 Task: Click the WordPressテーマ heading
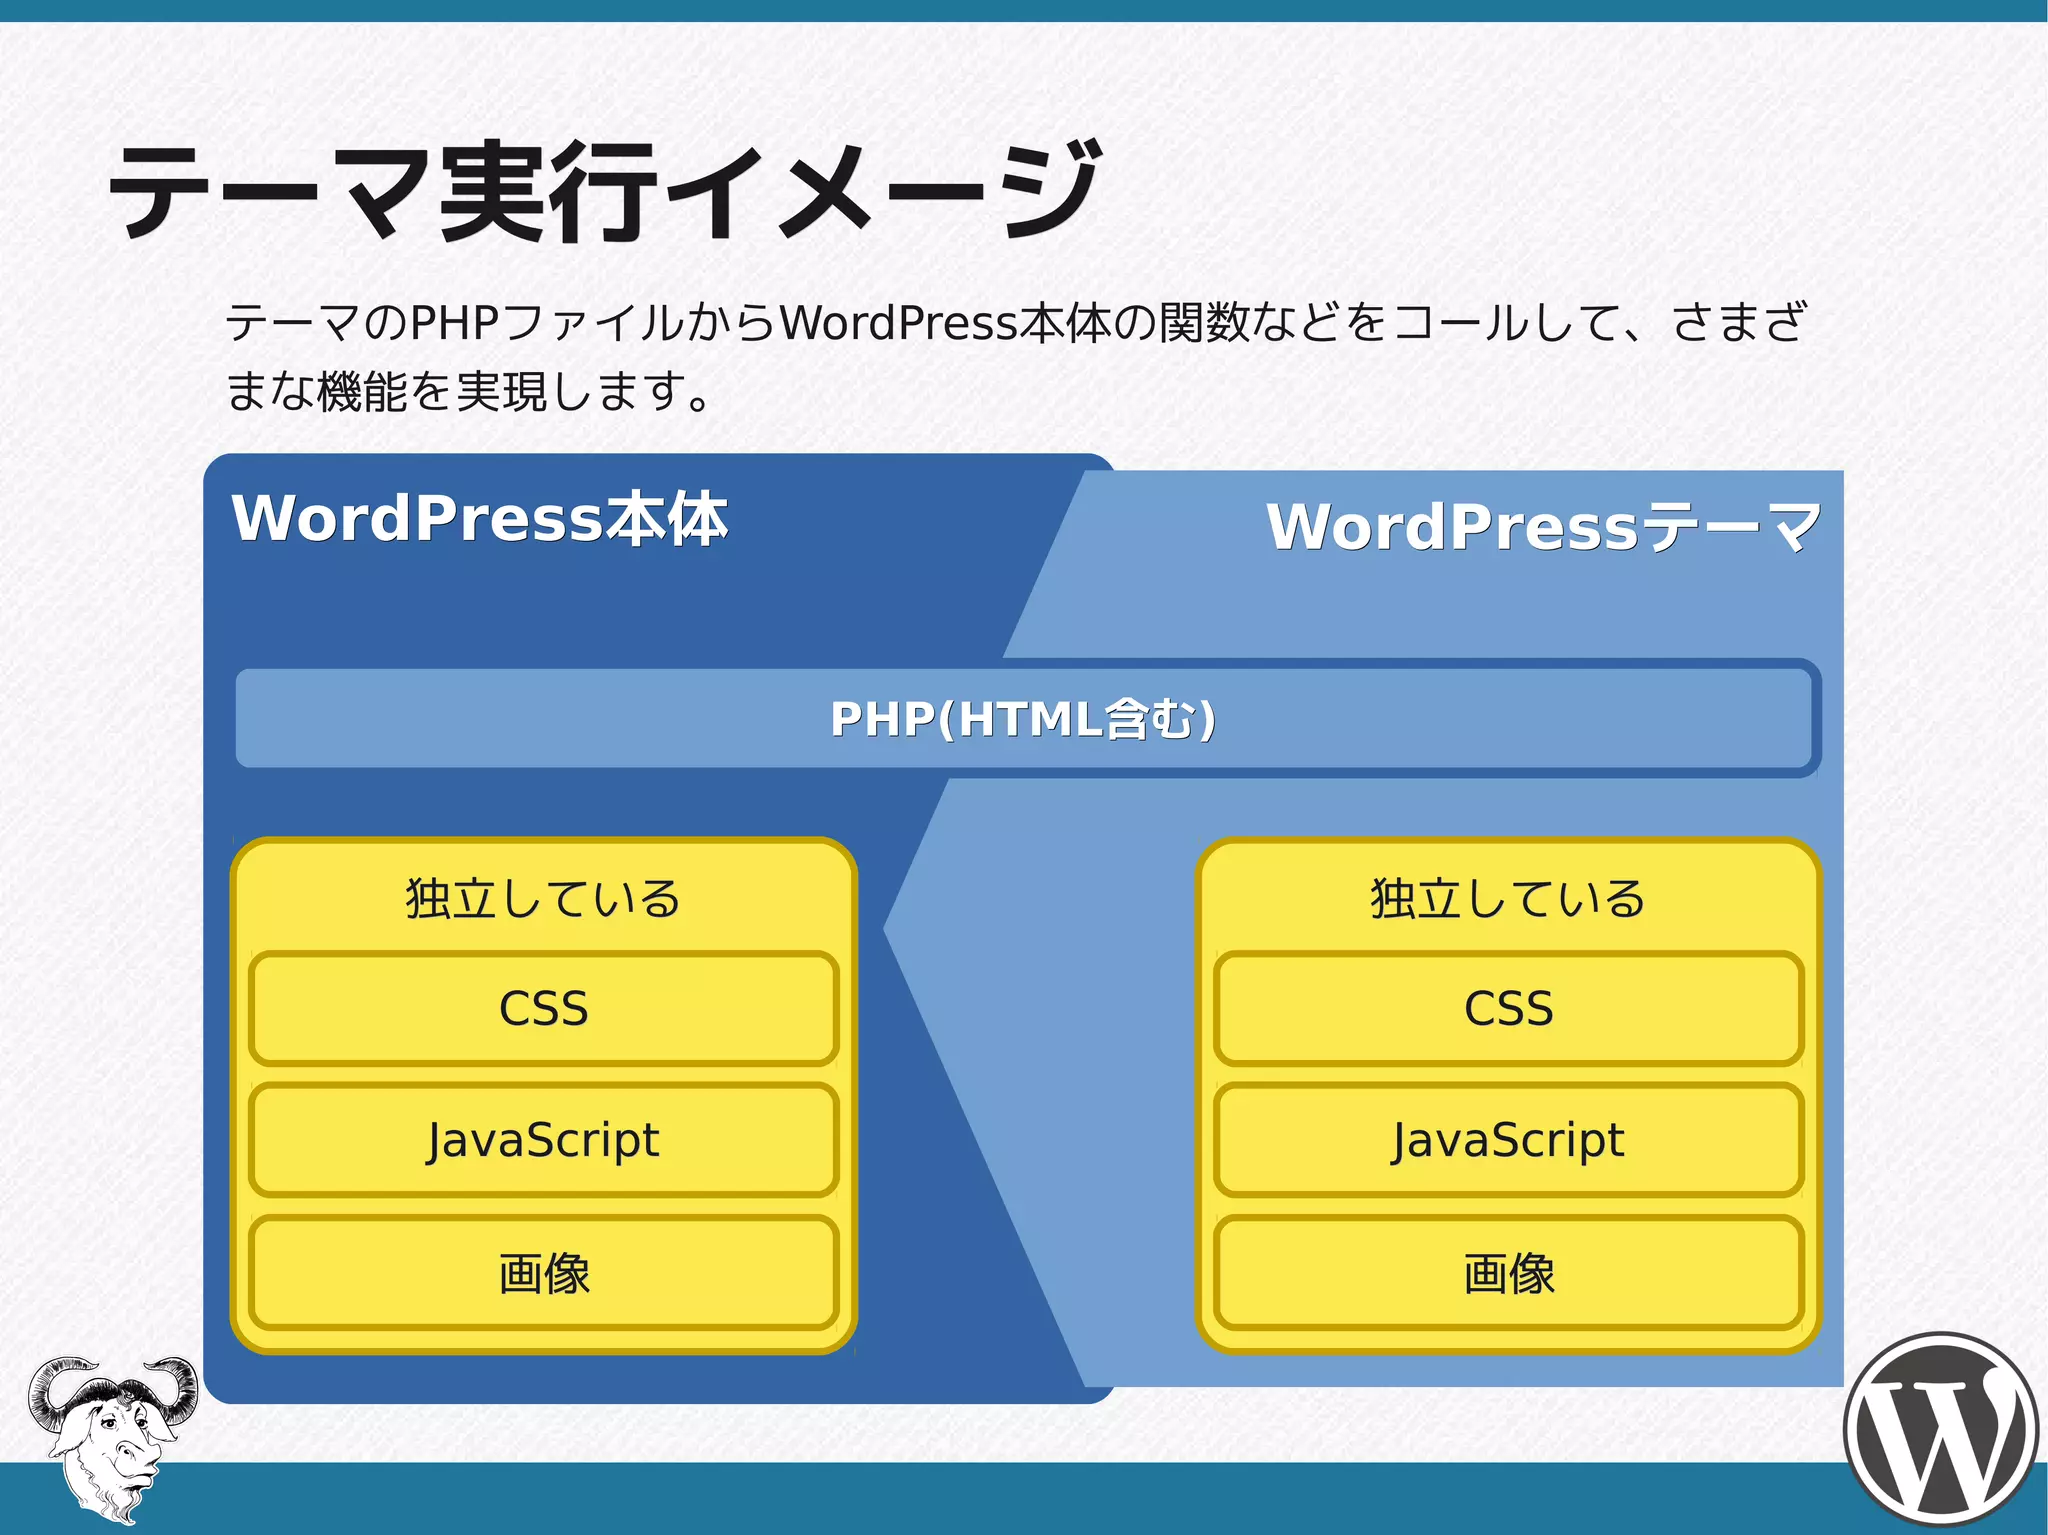pos(1544,526)
